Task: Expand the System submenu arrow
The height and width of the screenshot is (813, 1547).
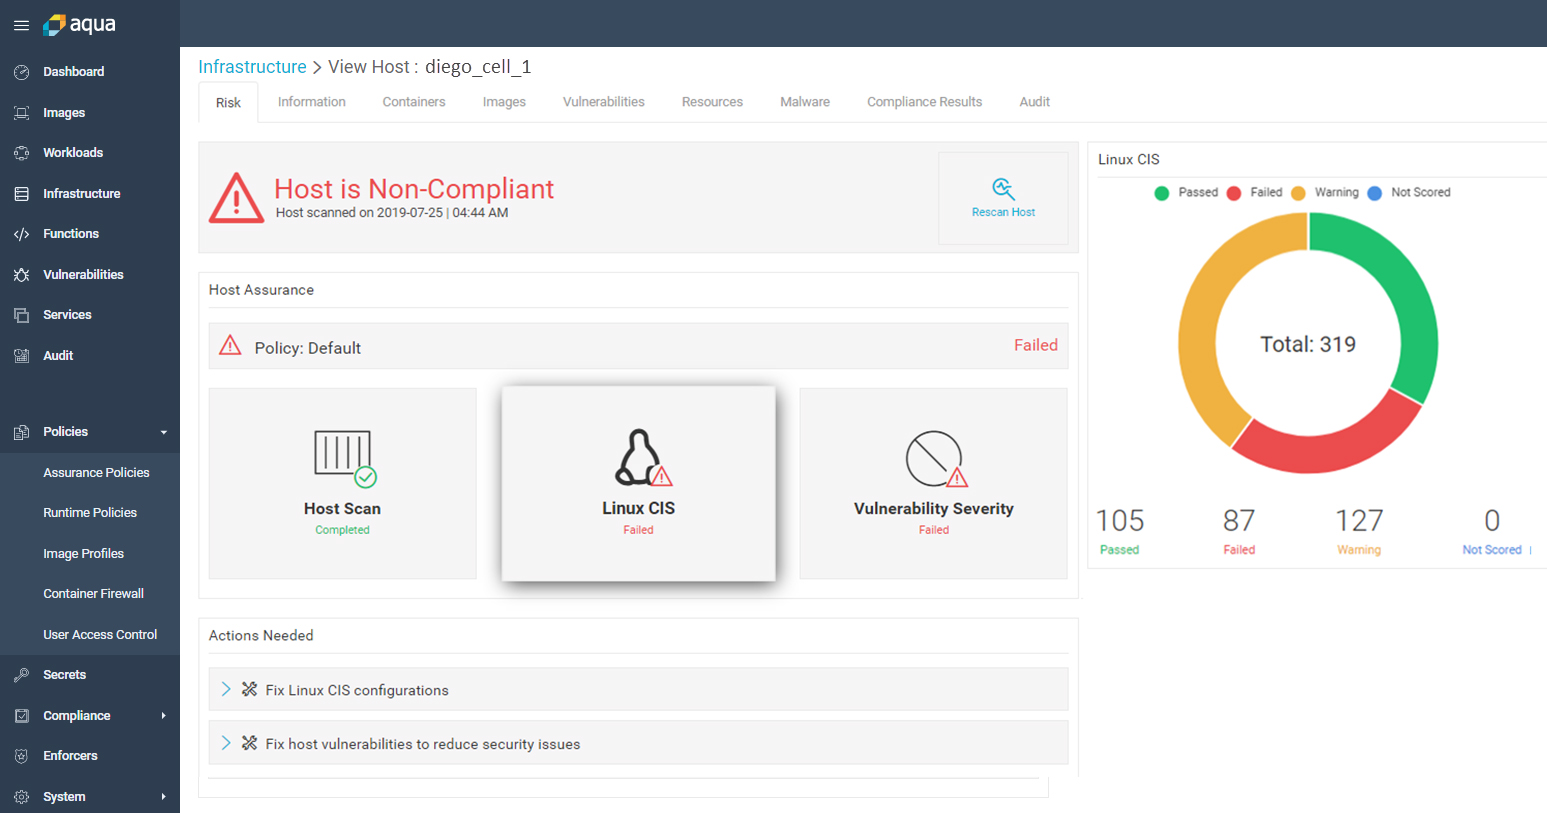Action: click(164, 797)
